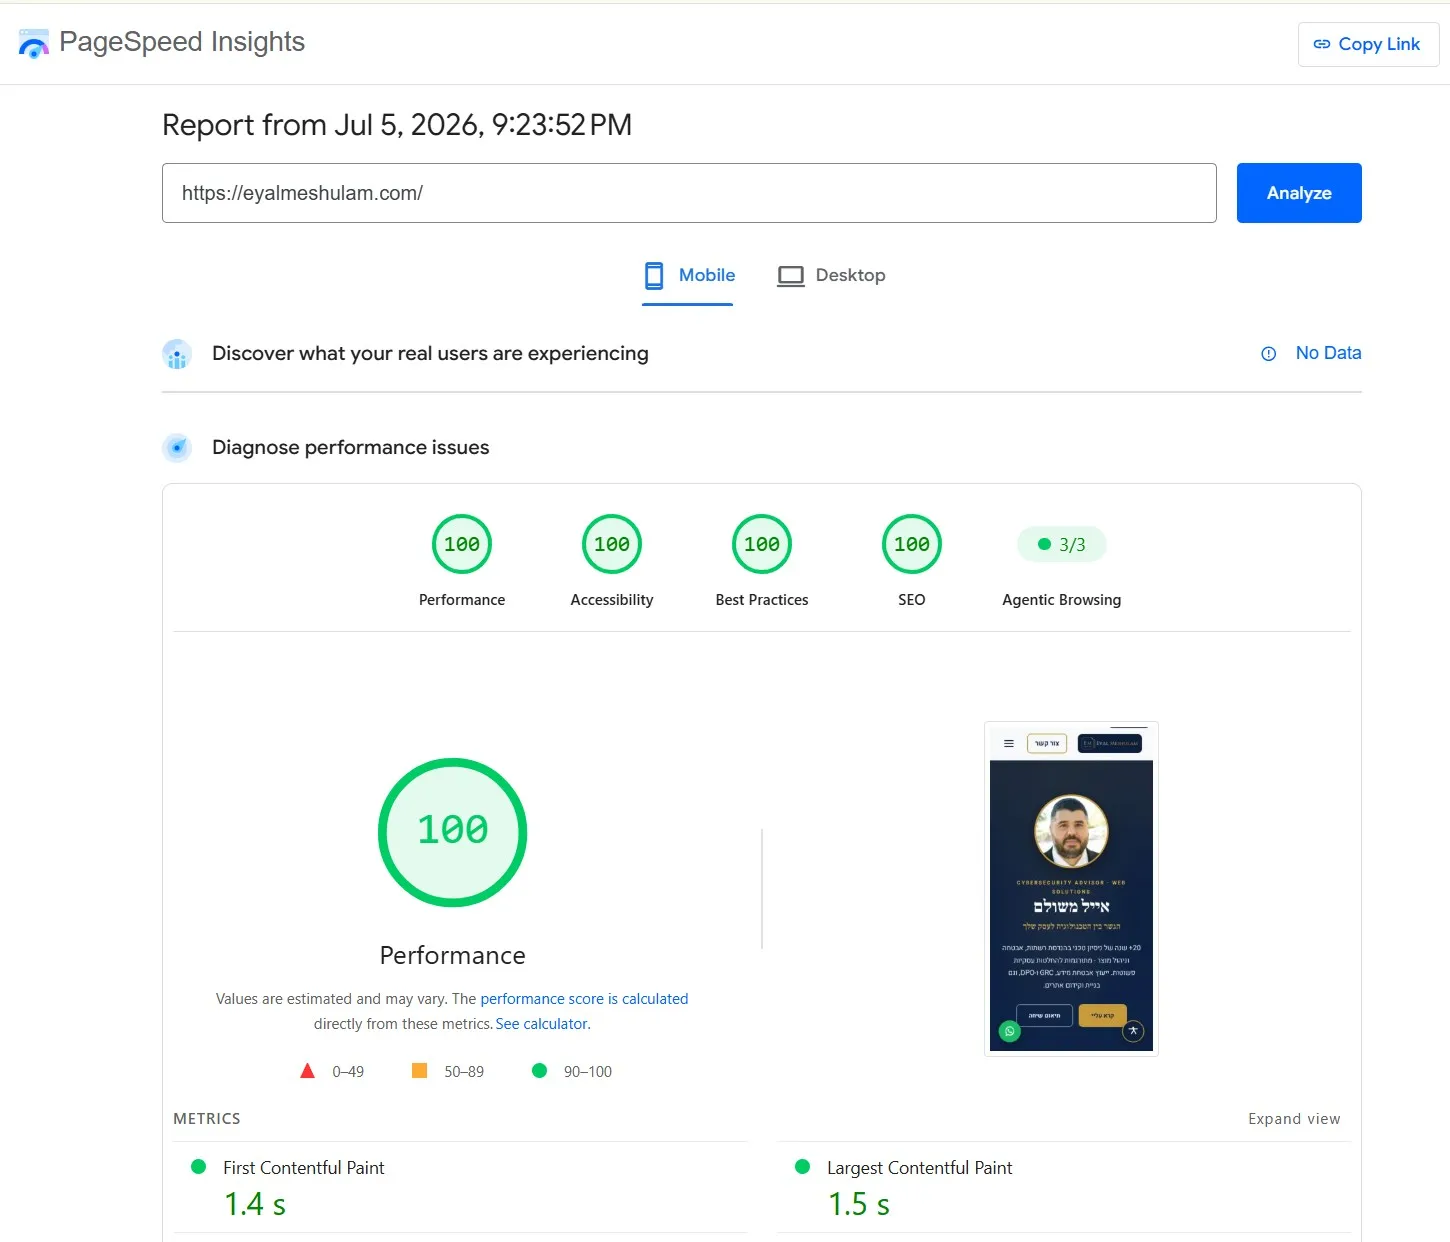Click the real users experience icon

click(x=177, y=354)
